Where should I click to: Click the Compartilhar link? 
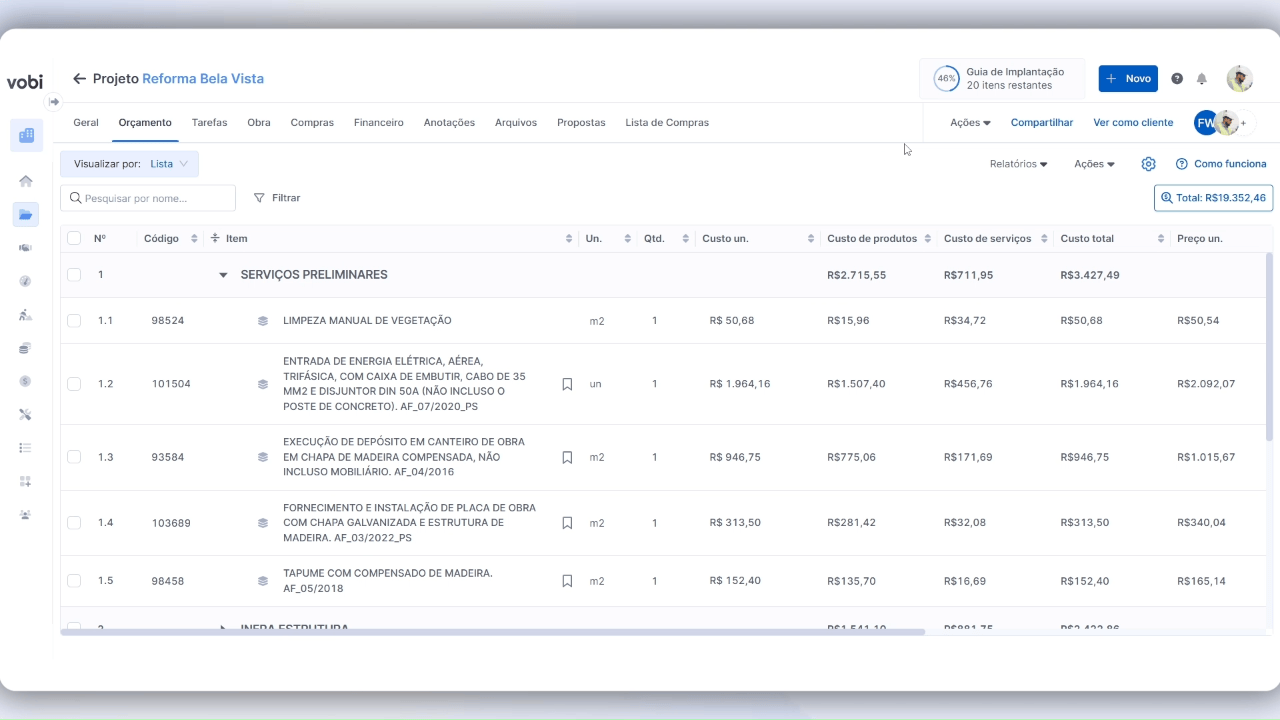1041,123
